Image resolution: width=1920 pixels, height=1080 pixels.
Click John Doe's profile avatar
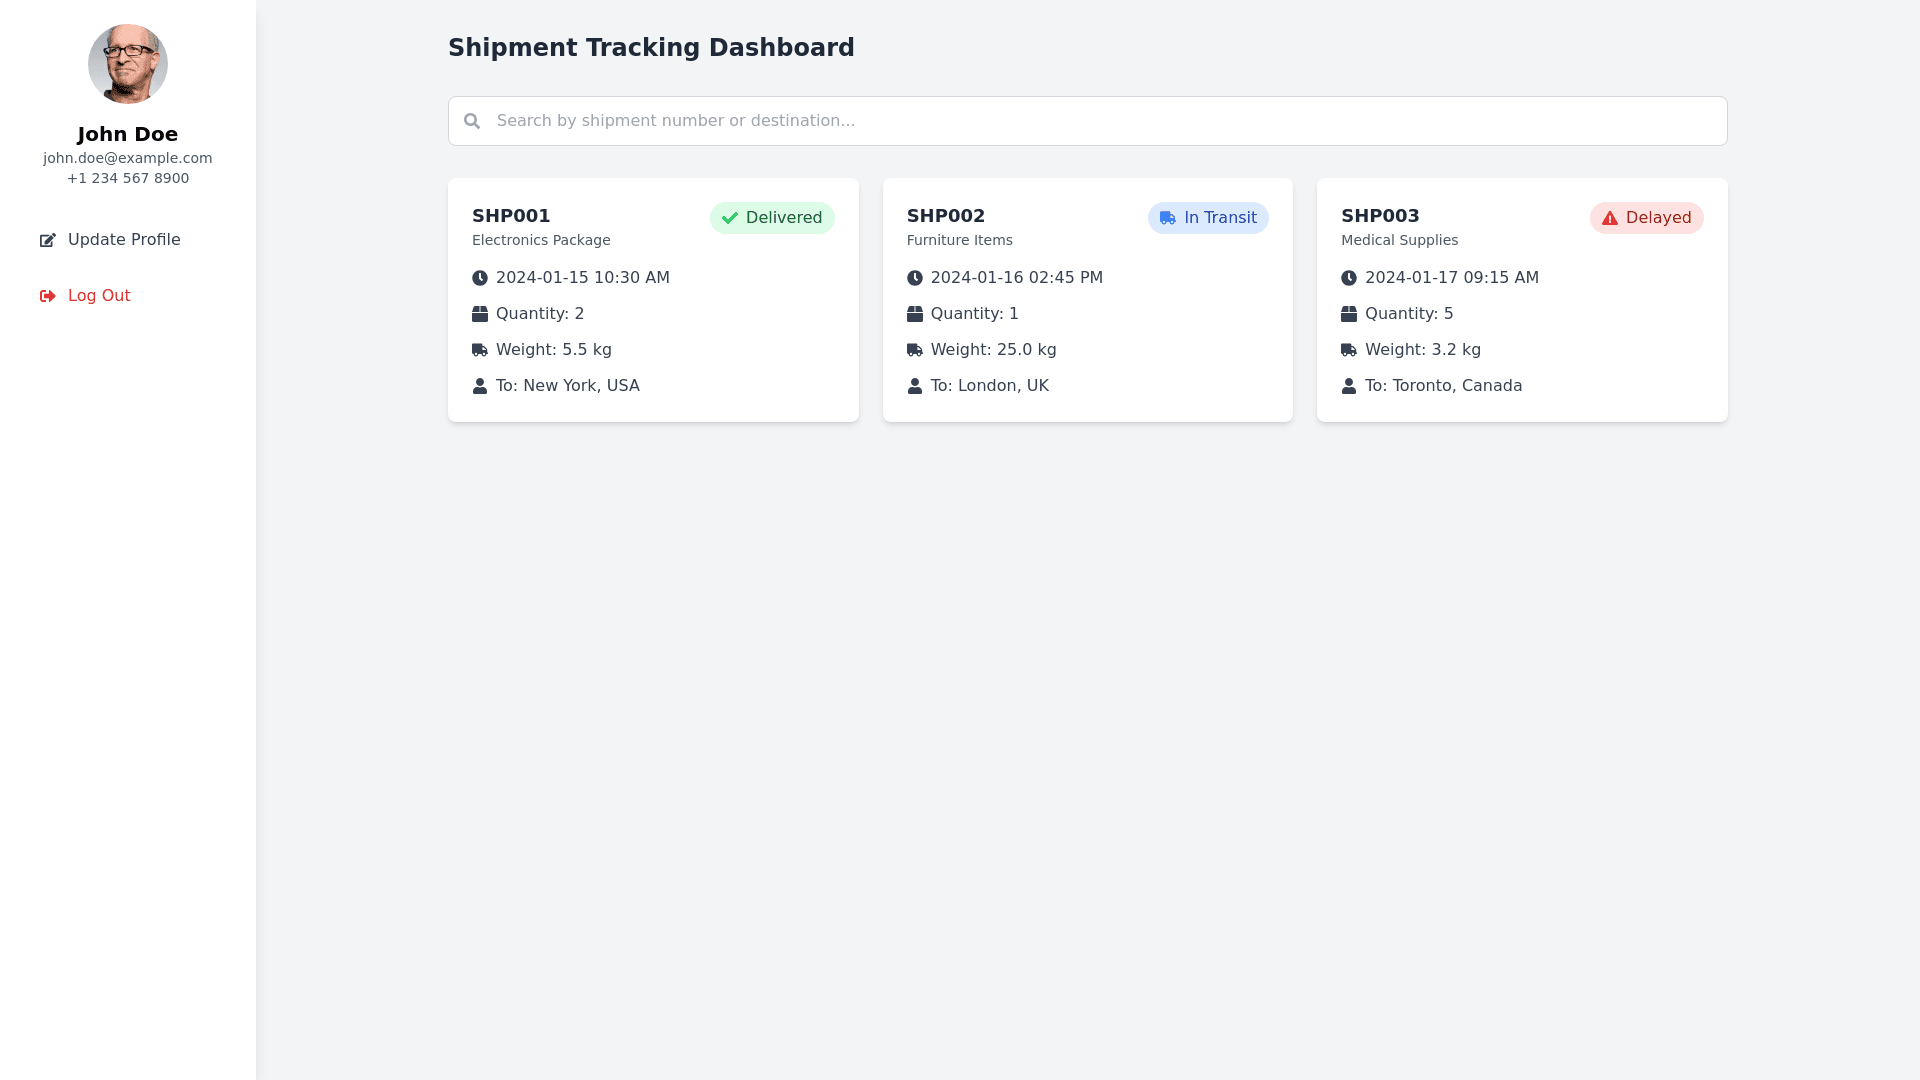coord(128,64)
